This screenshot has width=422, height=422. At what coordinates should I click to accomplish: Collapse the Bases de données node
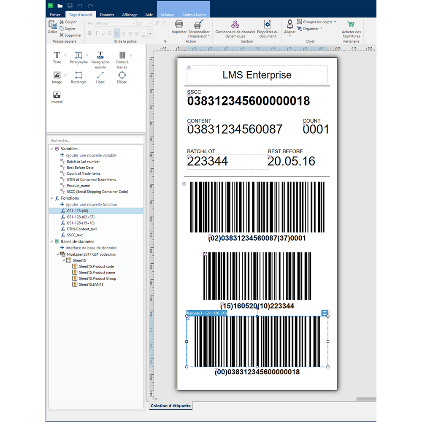click(x=52, y=241)
